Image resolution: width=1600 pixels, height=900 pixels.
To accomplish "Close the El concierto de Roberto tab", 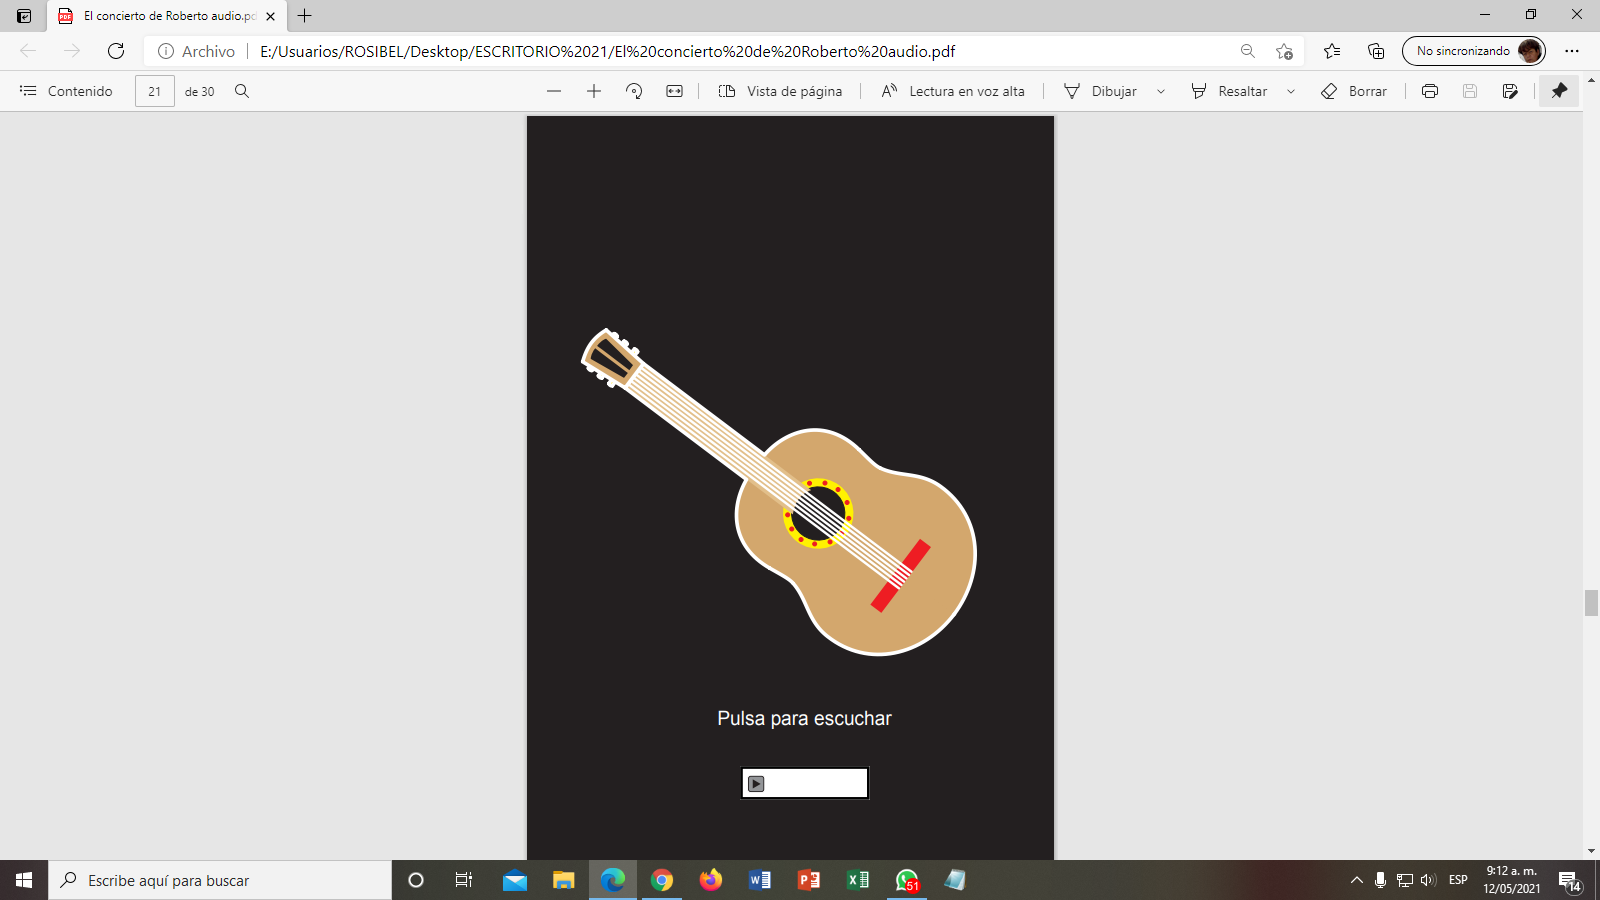I will coord(271,16).
